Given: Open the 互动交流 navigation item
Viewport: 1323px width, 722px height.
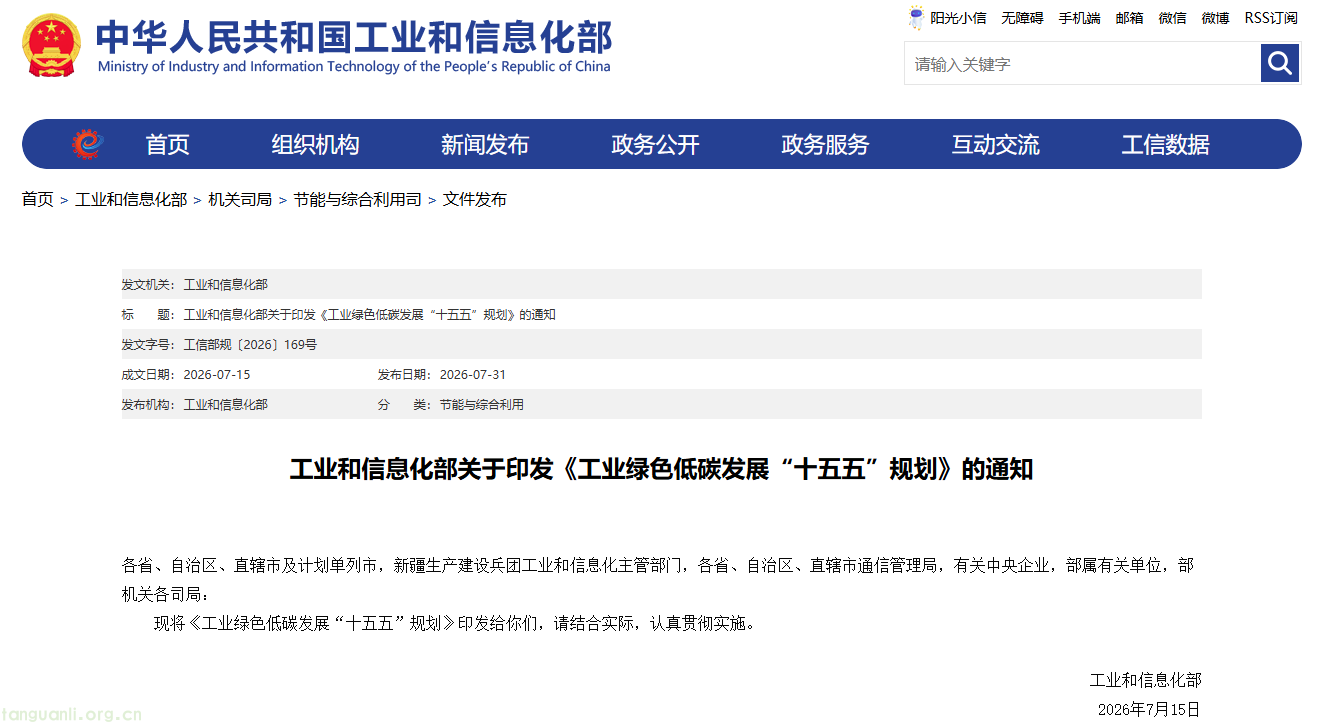Looking at the screenshot, I should tap(995, 144).
